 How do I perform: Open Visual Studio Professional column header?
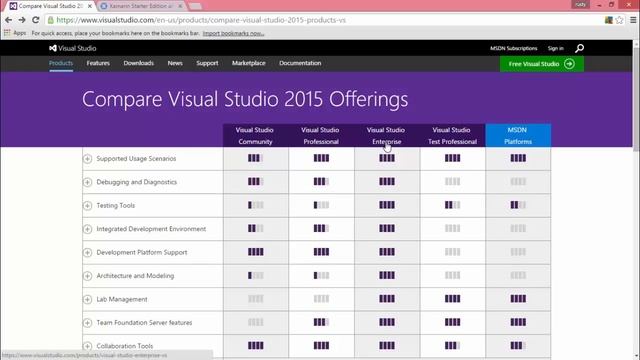click(x=321, y=136)
